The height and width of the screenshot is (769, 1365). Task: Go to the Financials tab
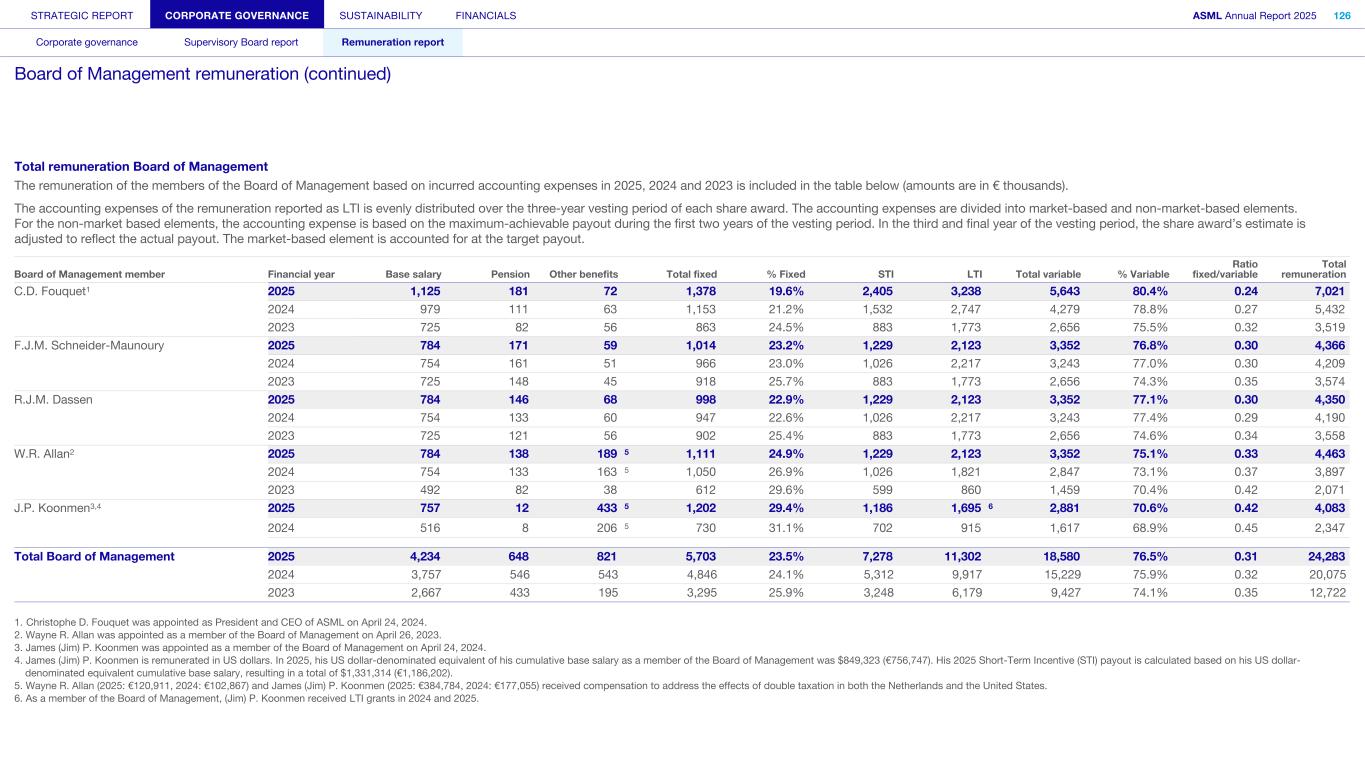pos(485,15)
